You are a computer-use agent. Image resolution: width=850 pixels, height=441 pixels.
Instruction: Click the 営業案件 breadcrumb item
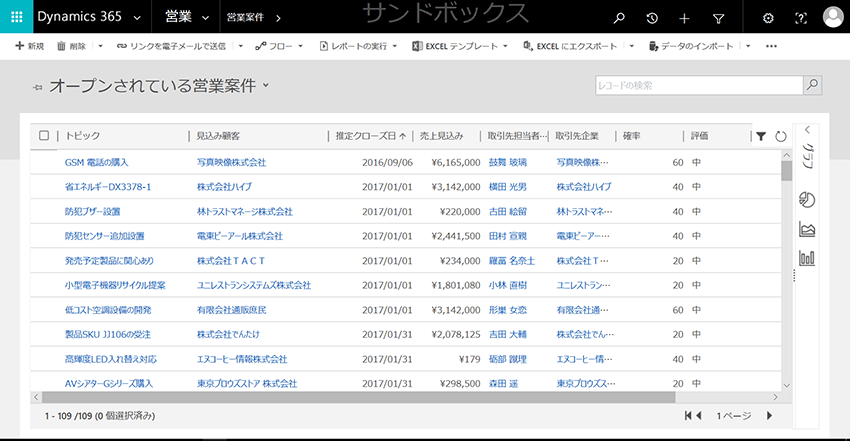(x=245, y=17)
